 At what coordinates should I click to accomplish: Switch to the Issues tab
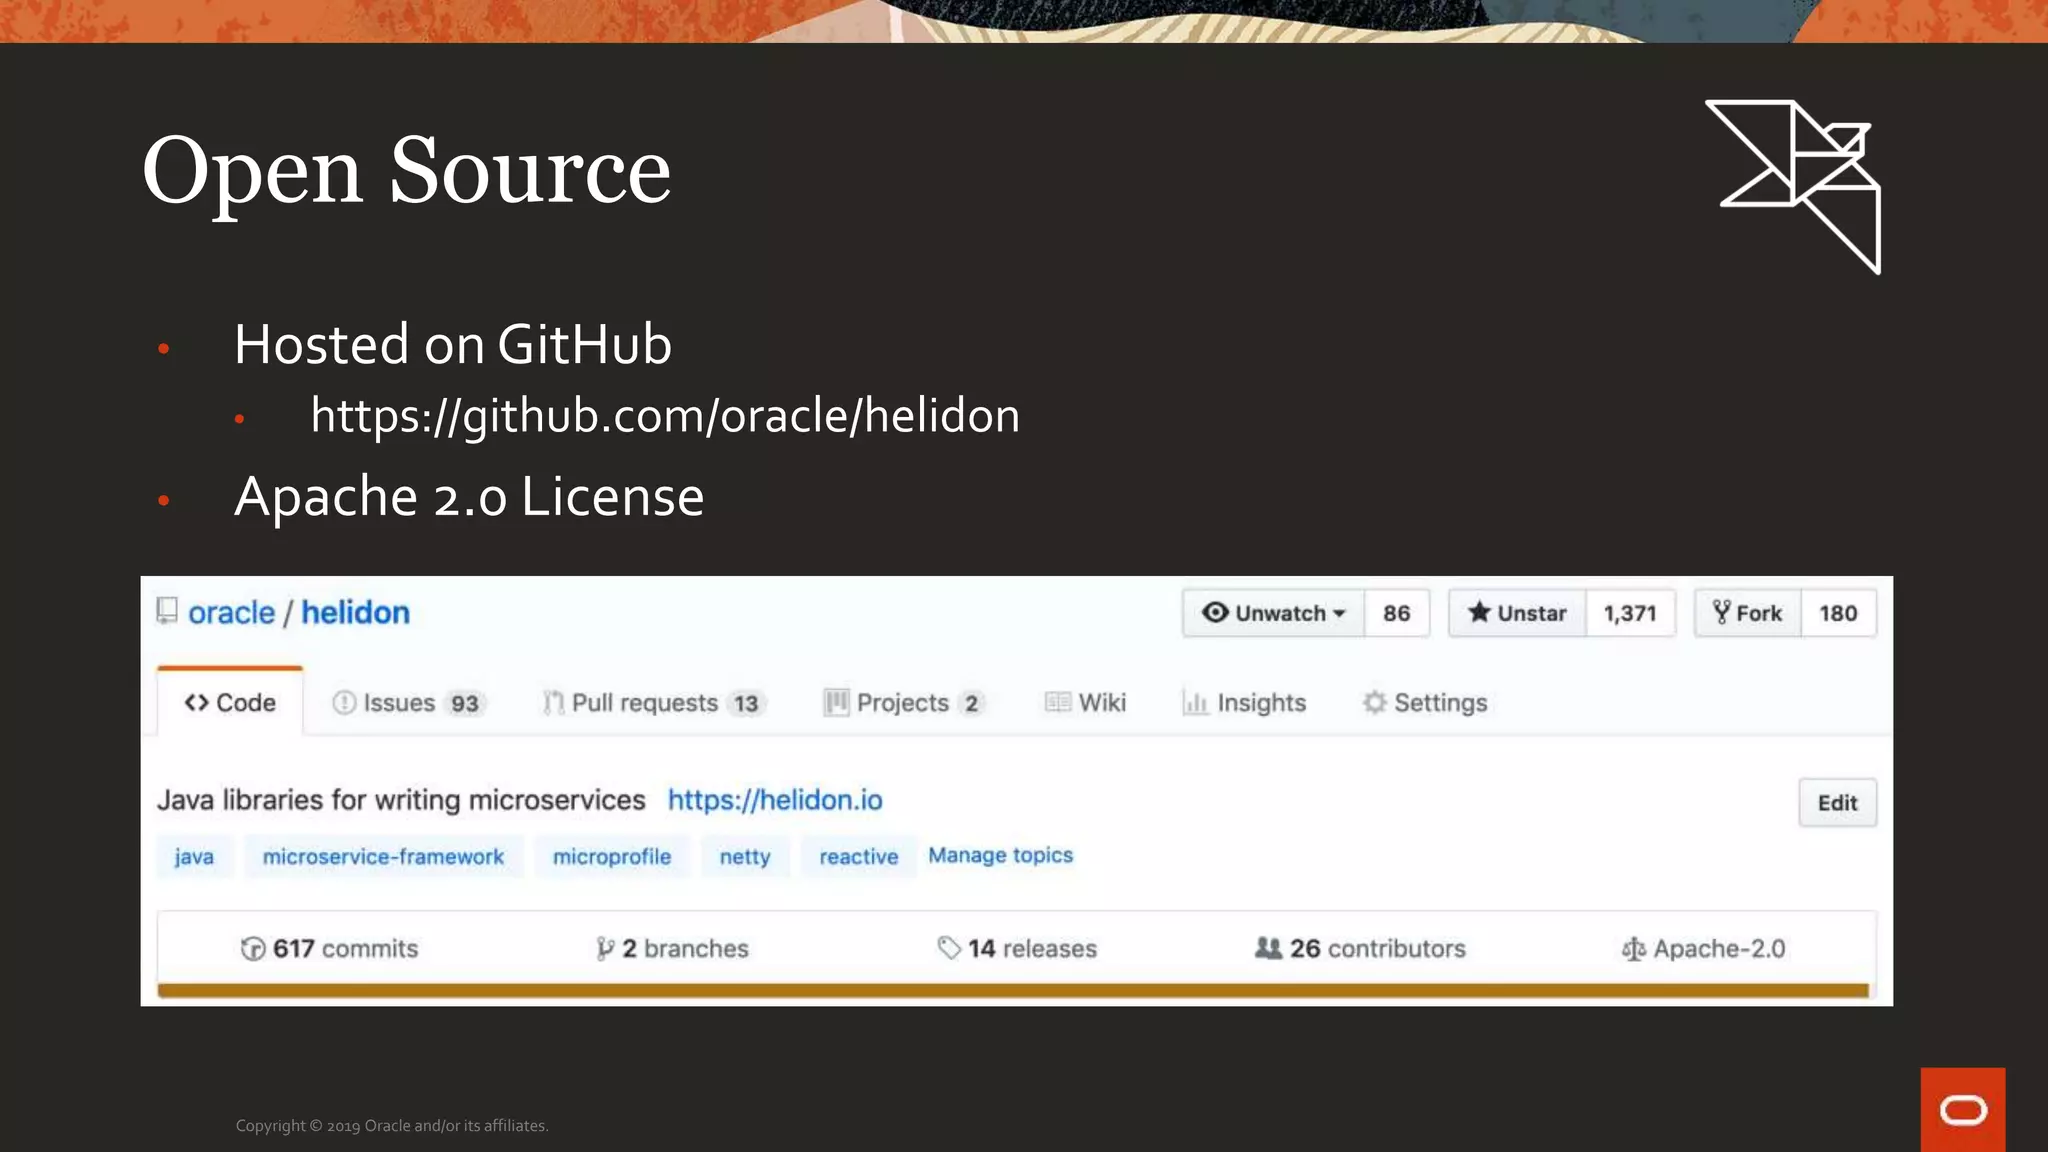[x=408, y=703]
